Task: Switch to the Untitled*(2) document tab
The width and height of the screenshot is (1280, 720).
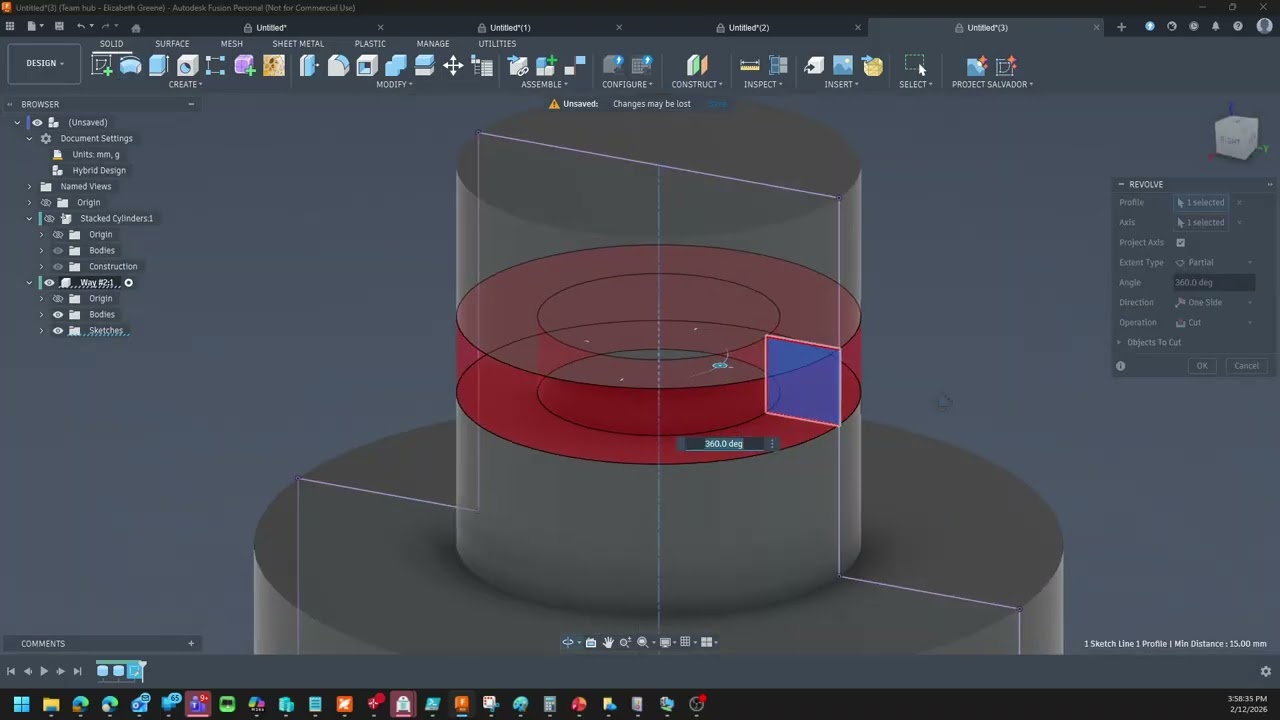Action: (x=748, y=27)
